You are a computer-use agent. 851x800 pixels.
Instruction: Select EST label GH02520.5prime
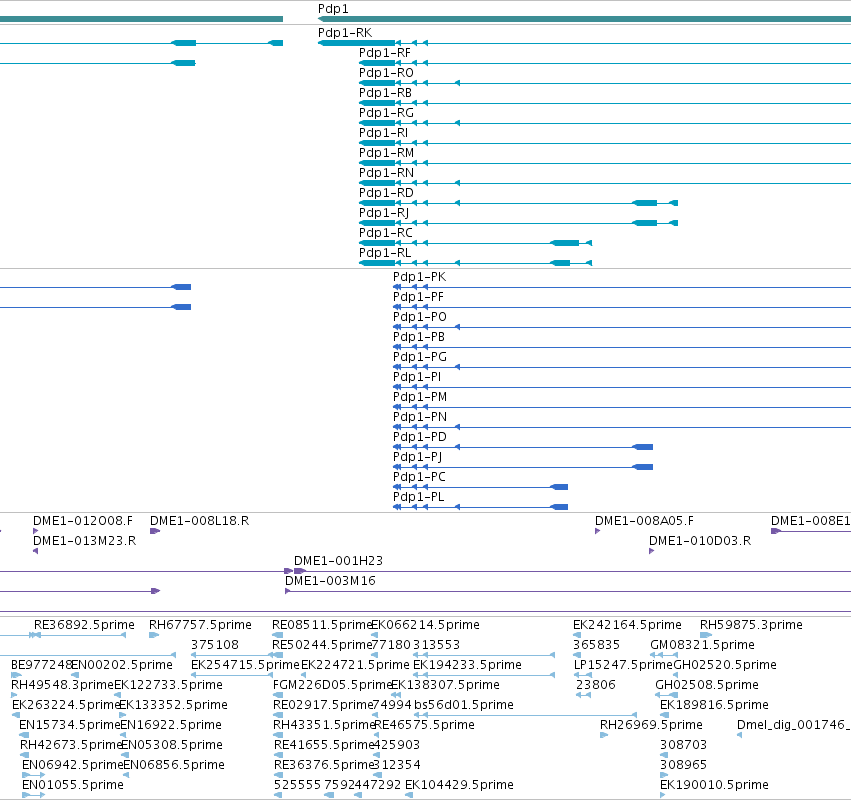[725, 665]
